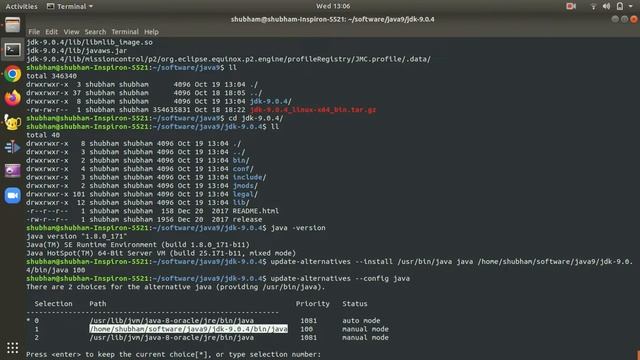Click the jmods/ directory entry
The width and height of the screenshot is (640, 360).
click(x=245, y=186)
